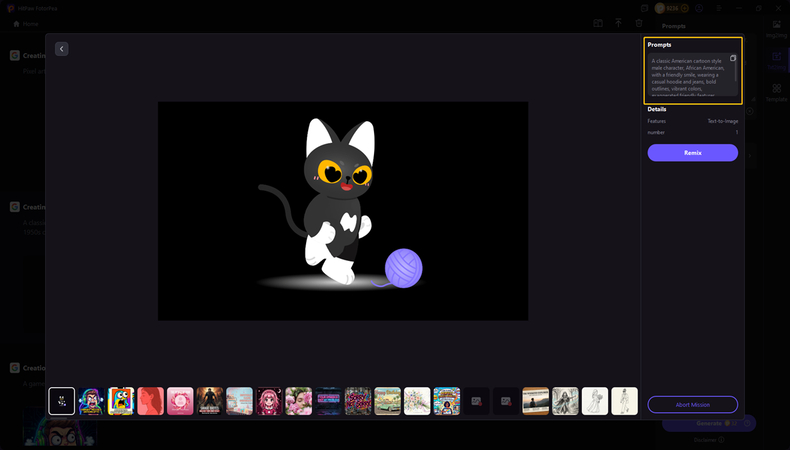Open the pink-haired anime girl thumbnail
The height and width of the screenshot is (450, 790).
[x=269, y=401]
